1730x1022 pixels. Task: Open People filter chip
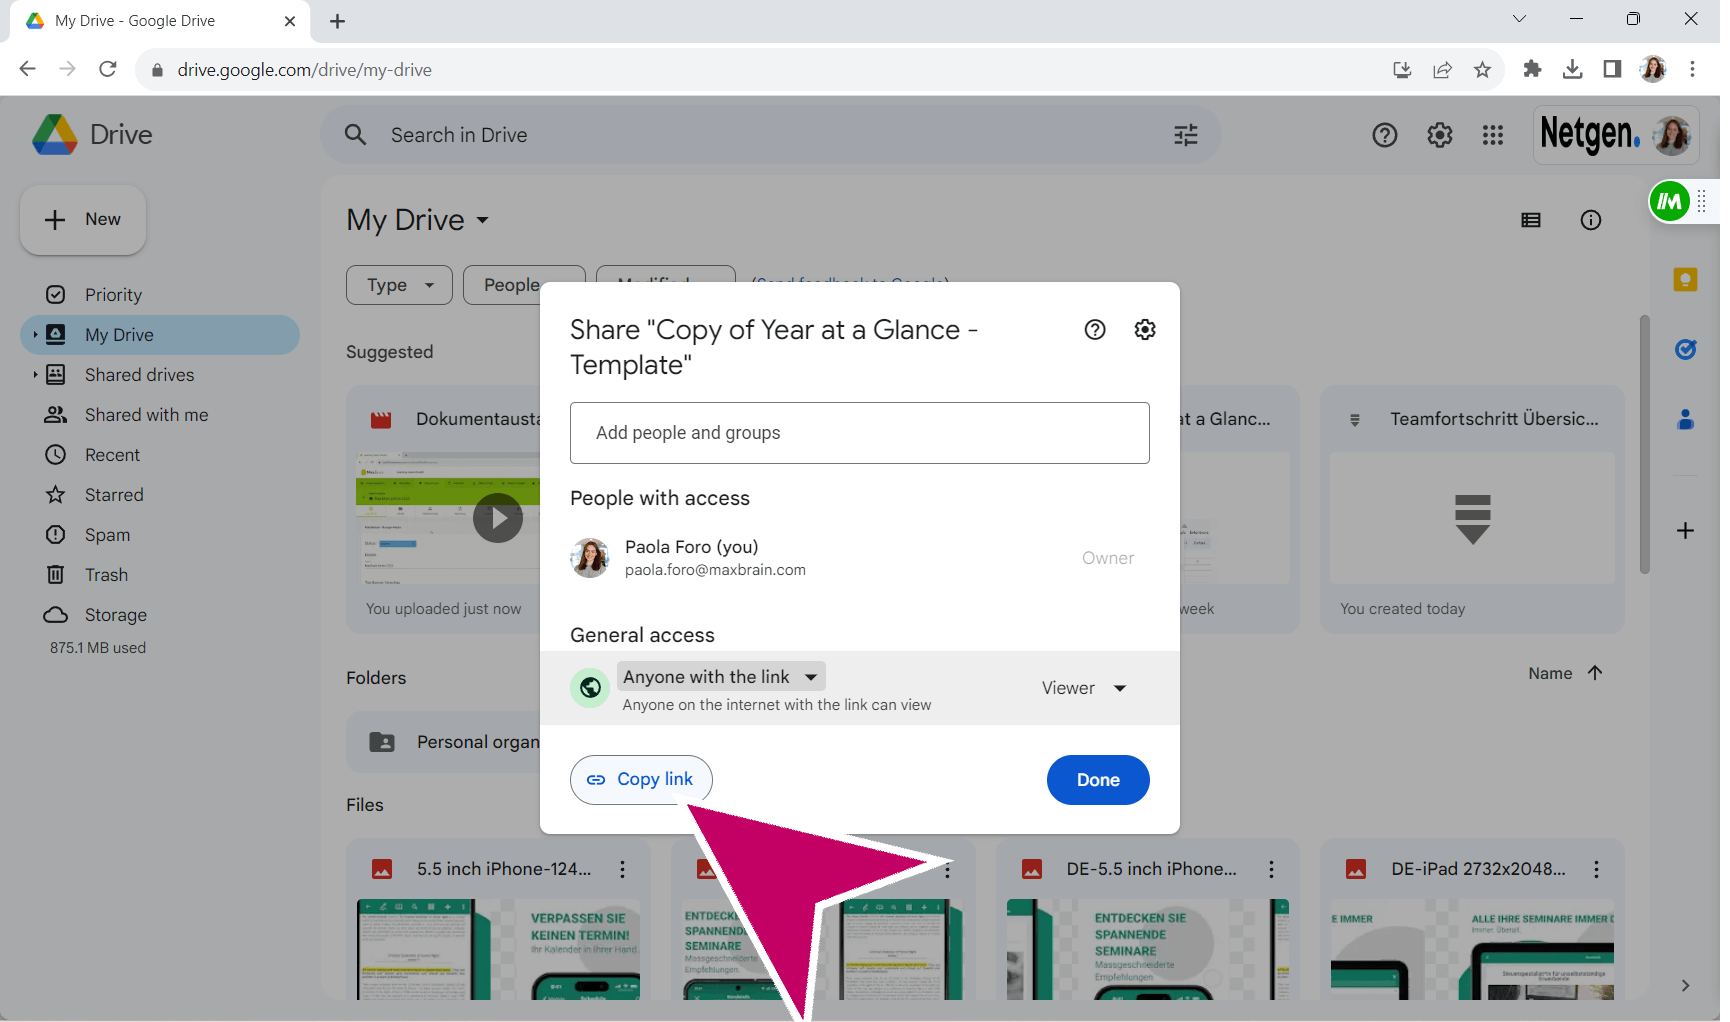(524, 285)
